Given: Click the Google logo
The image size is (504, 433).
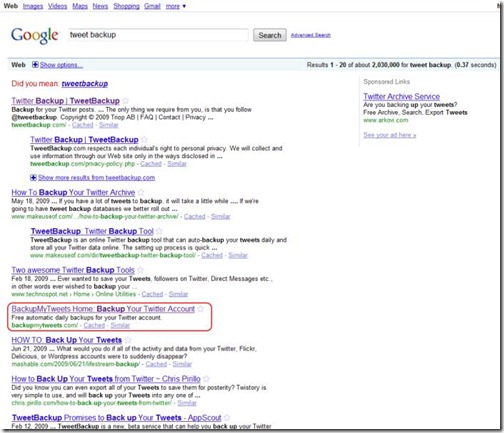Looking at the screenshot, I should click(35, 35).
